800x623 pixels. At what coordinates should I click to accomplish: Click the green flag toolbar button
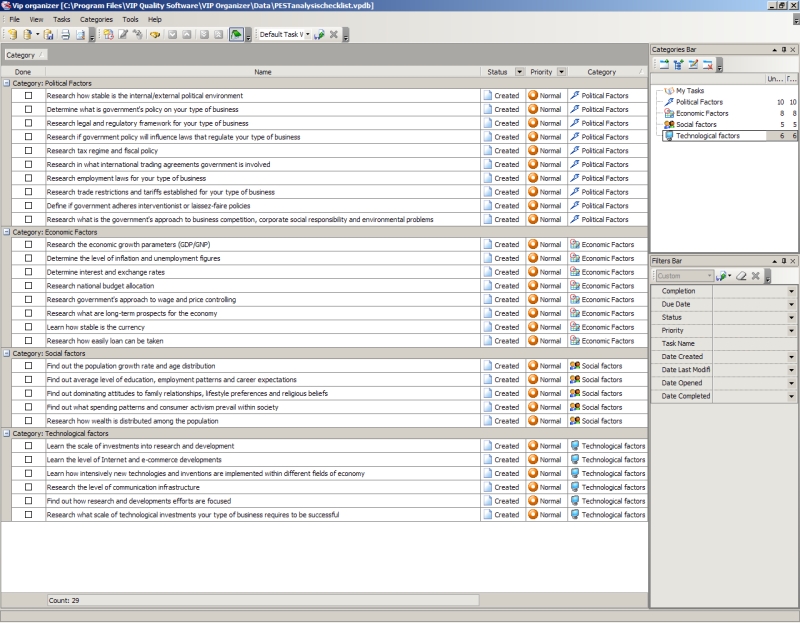click(236, 35)
